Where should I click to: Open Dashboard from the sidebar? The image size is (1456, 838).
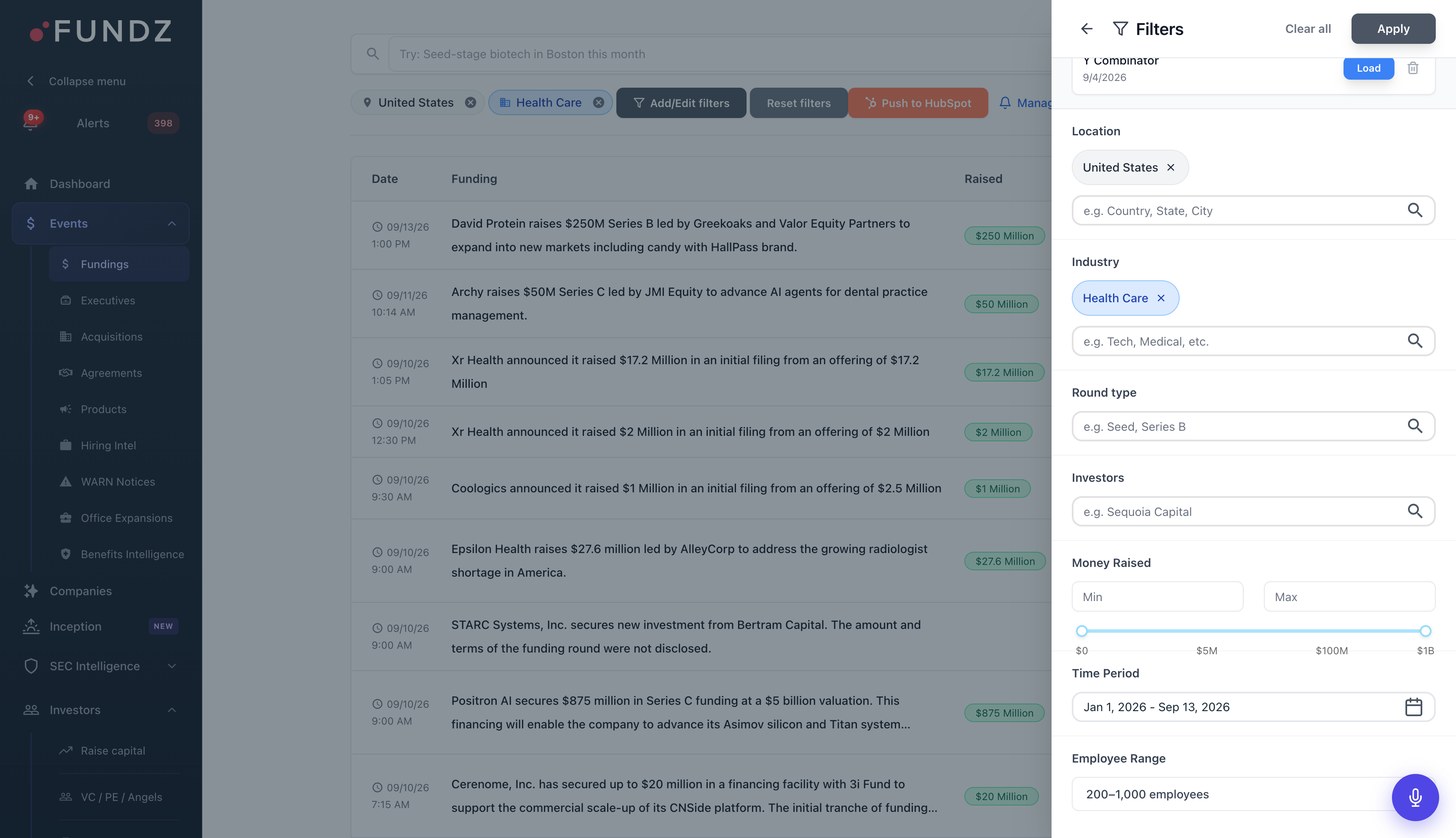click(x=80, y=184)
